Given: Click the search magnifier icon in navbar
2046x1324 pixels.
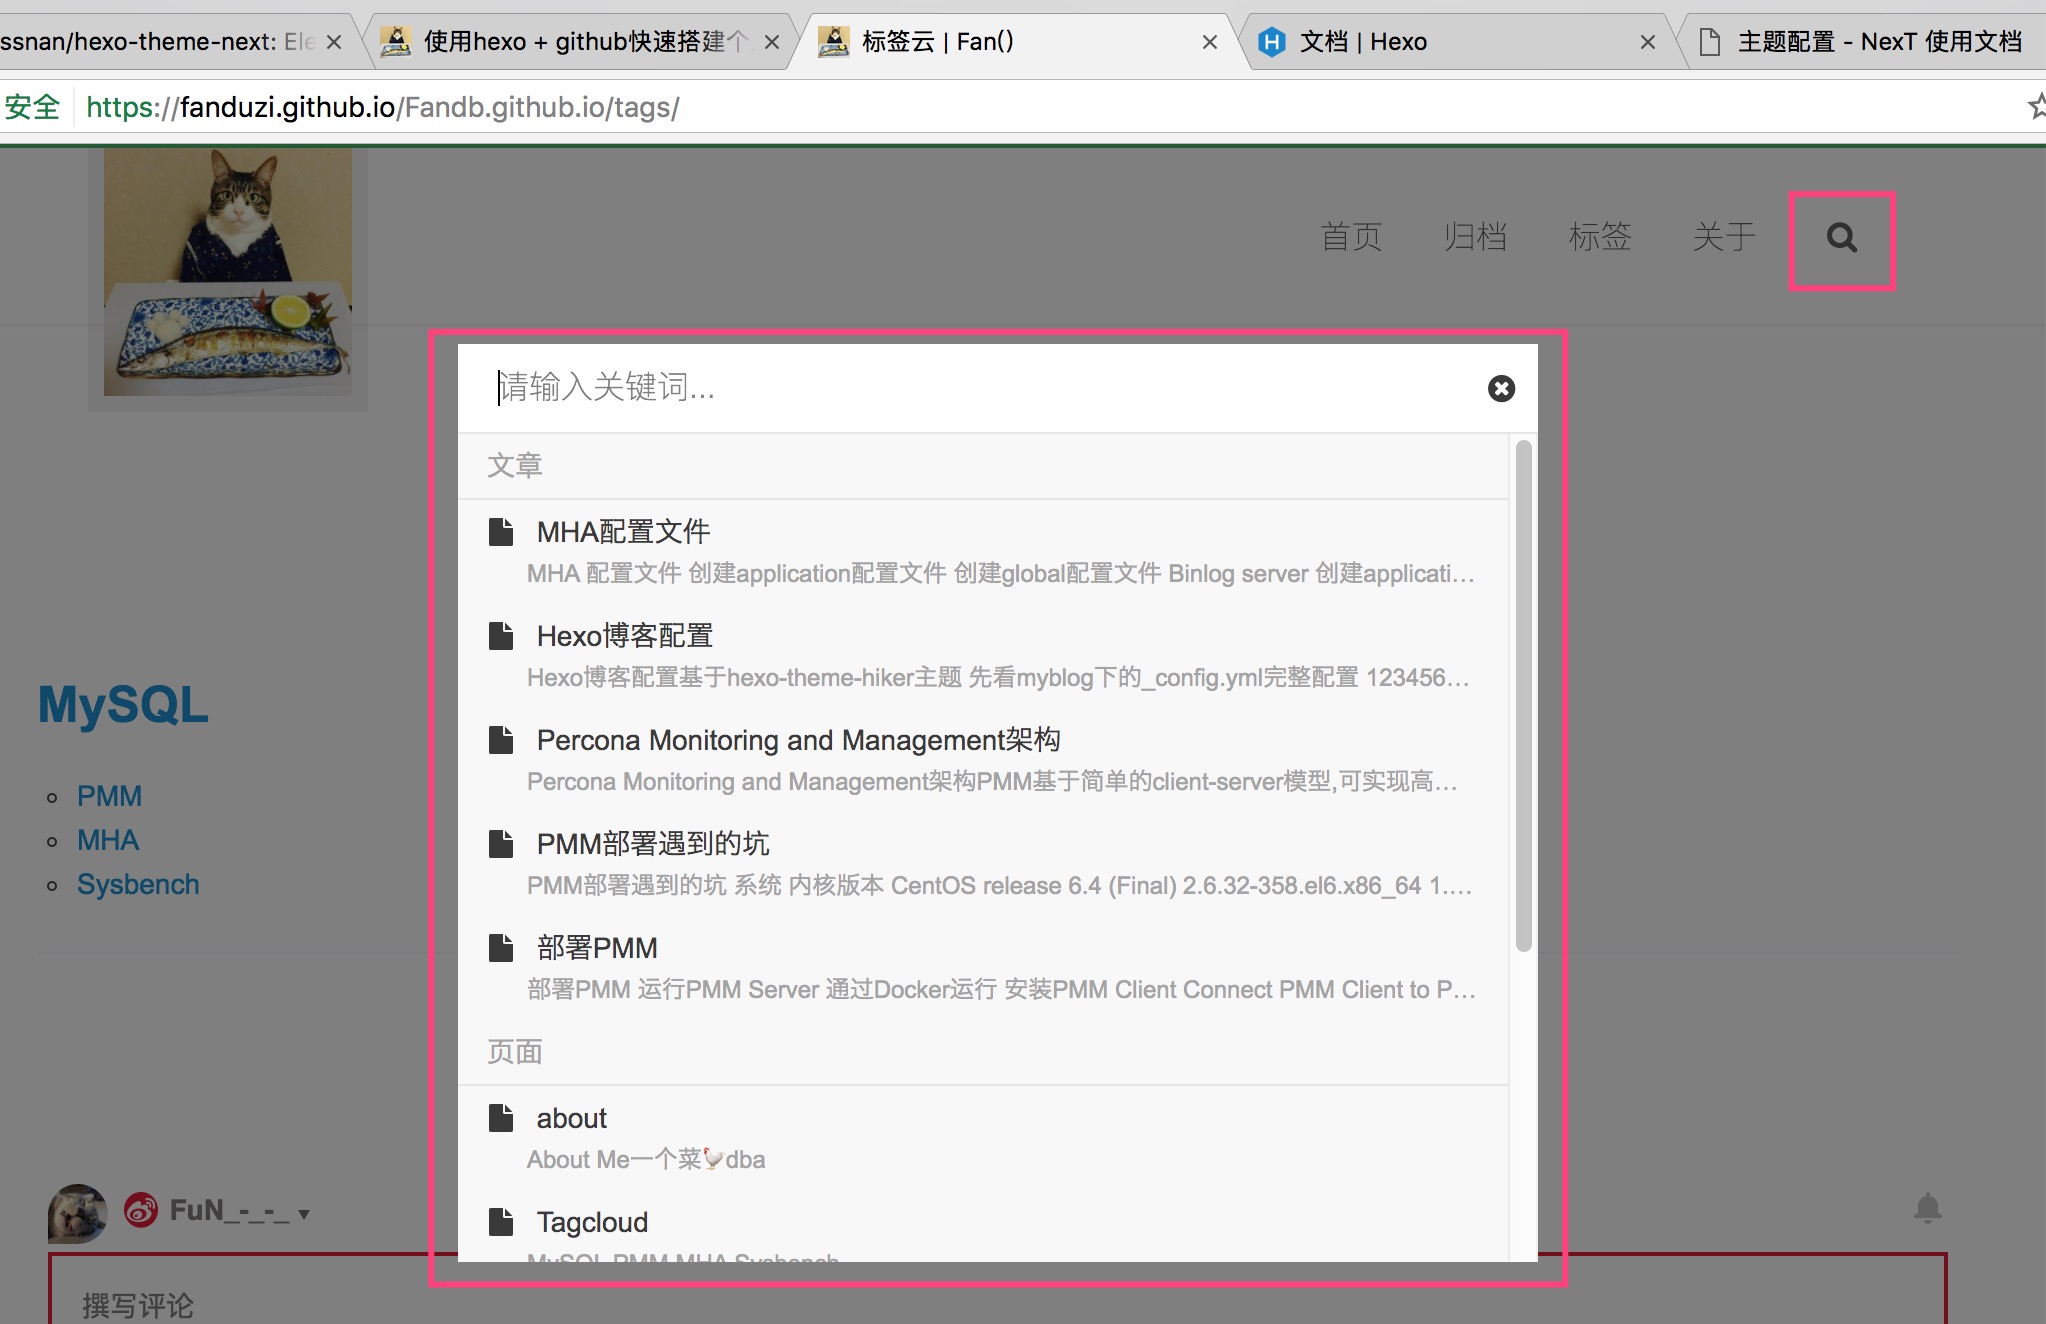Looking at the screenshot, I should [1841, 238].
